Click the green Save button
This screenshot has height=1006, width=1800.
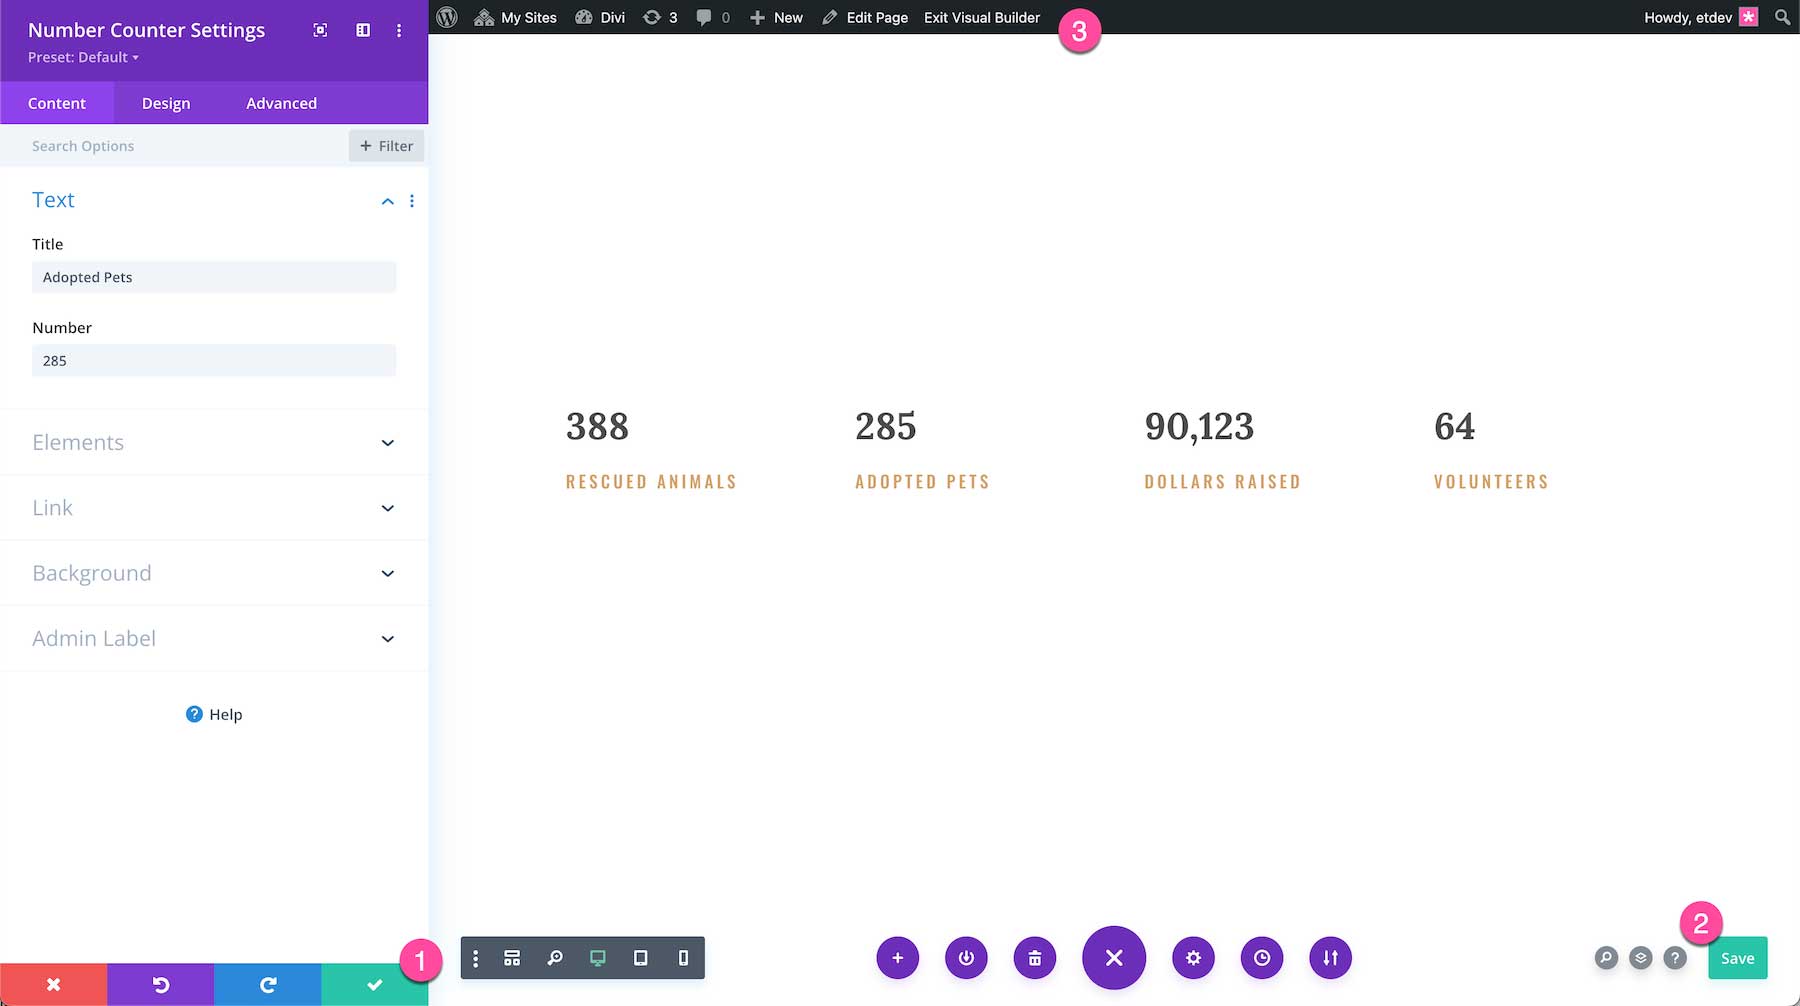1738,958
